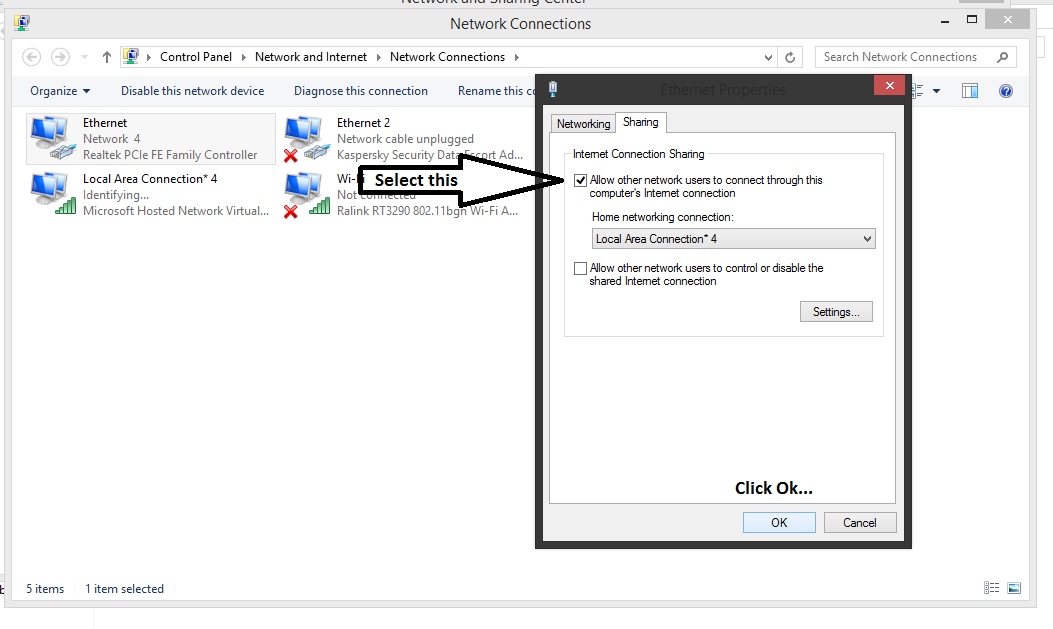Viewport: 1053px width, 629px height.
Task: Click the Identifying... status text
Action: point(116,195)
